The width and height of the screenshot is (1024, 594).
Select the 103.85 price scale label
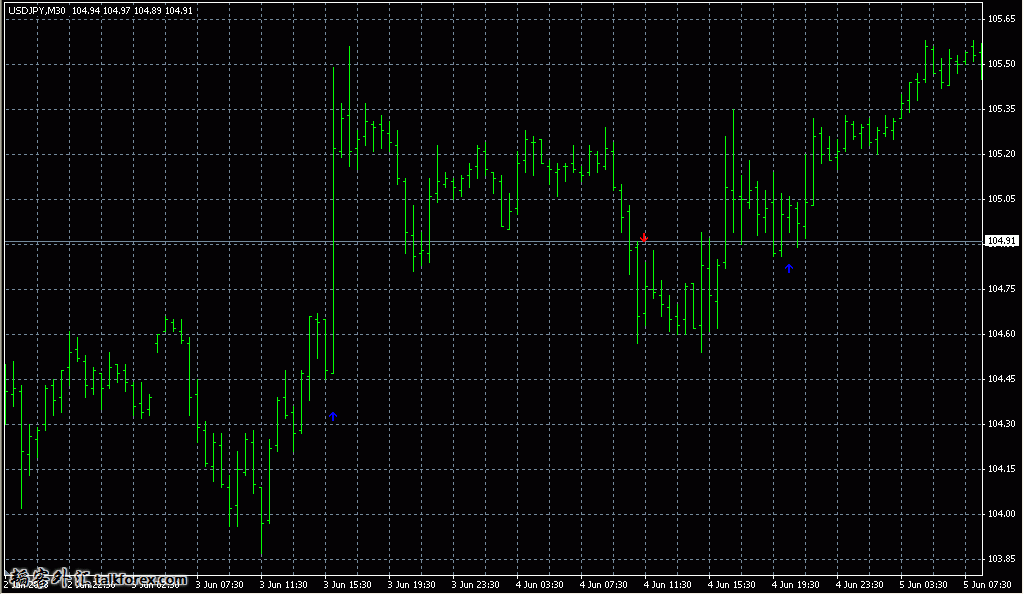click(x=1001, y=559)
